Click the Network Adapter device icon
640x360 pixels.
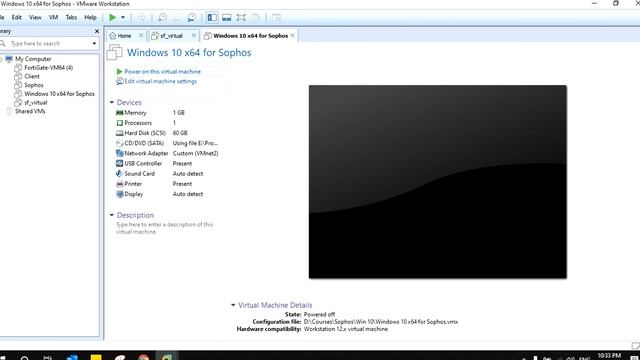[x=120, y=153]
